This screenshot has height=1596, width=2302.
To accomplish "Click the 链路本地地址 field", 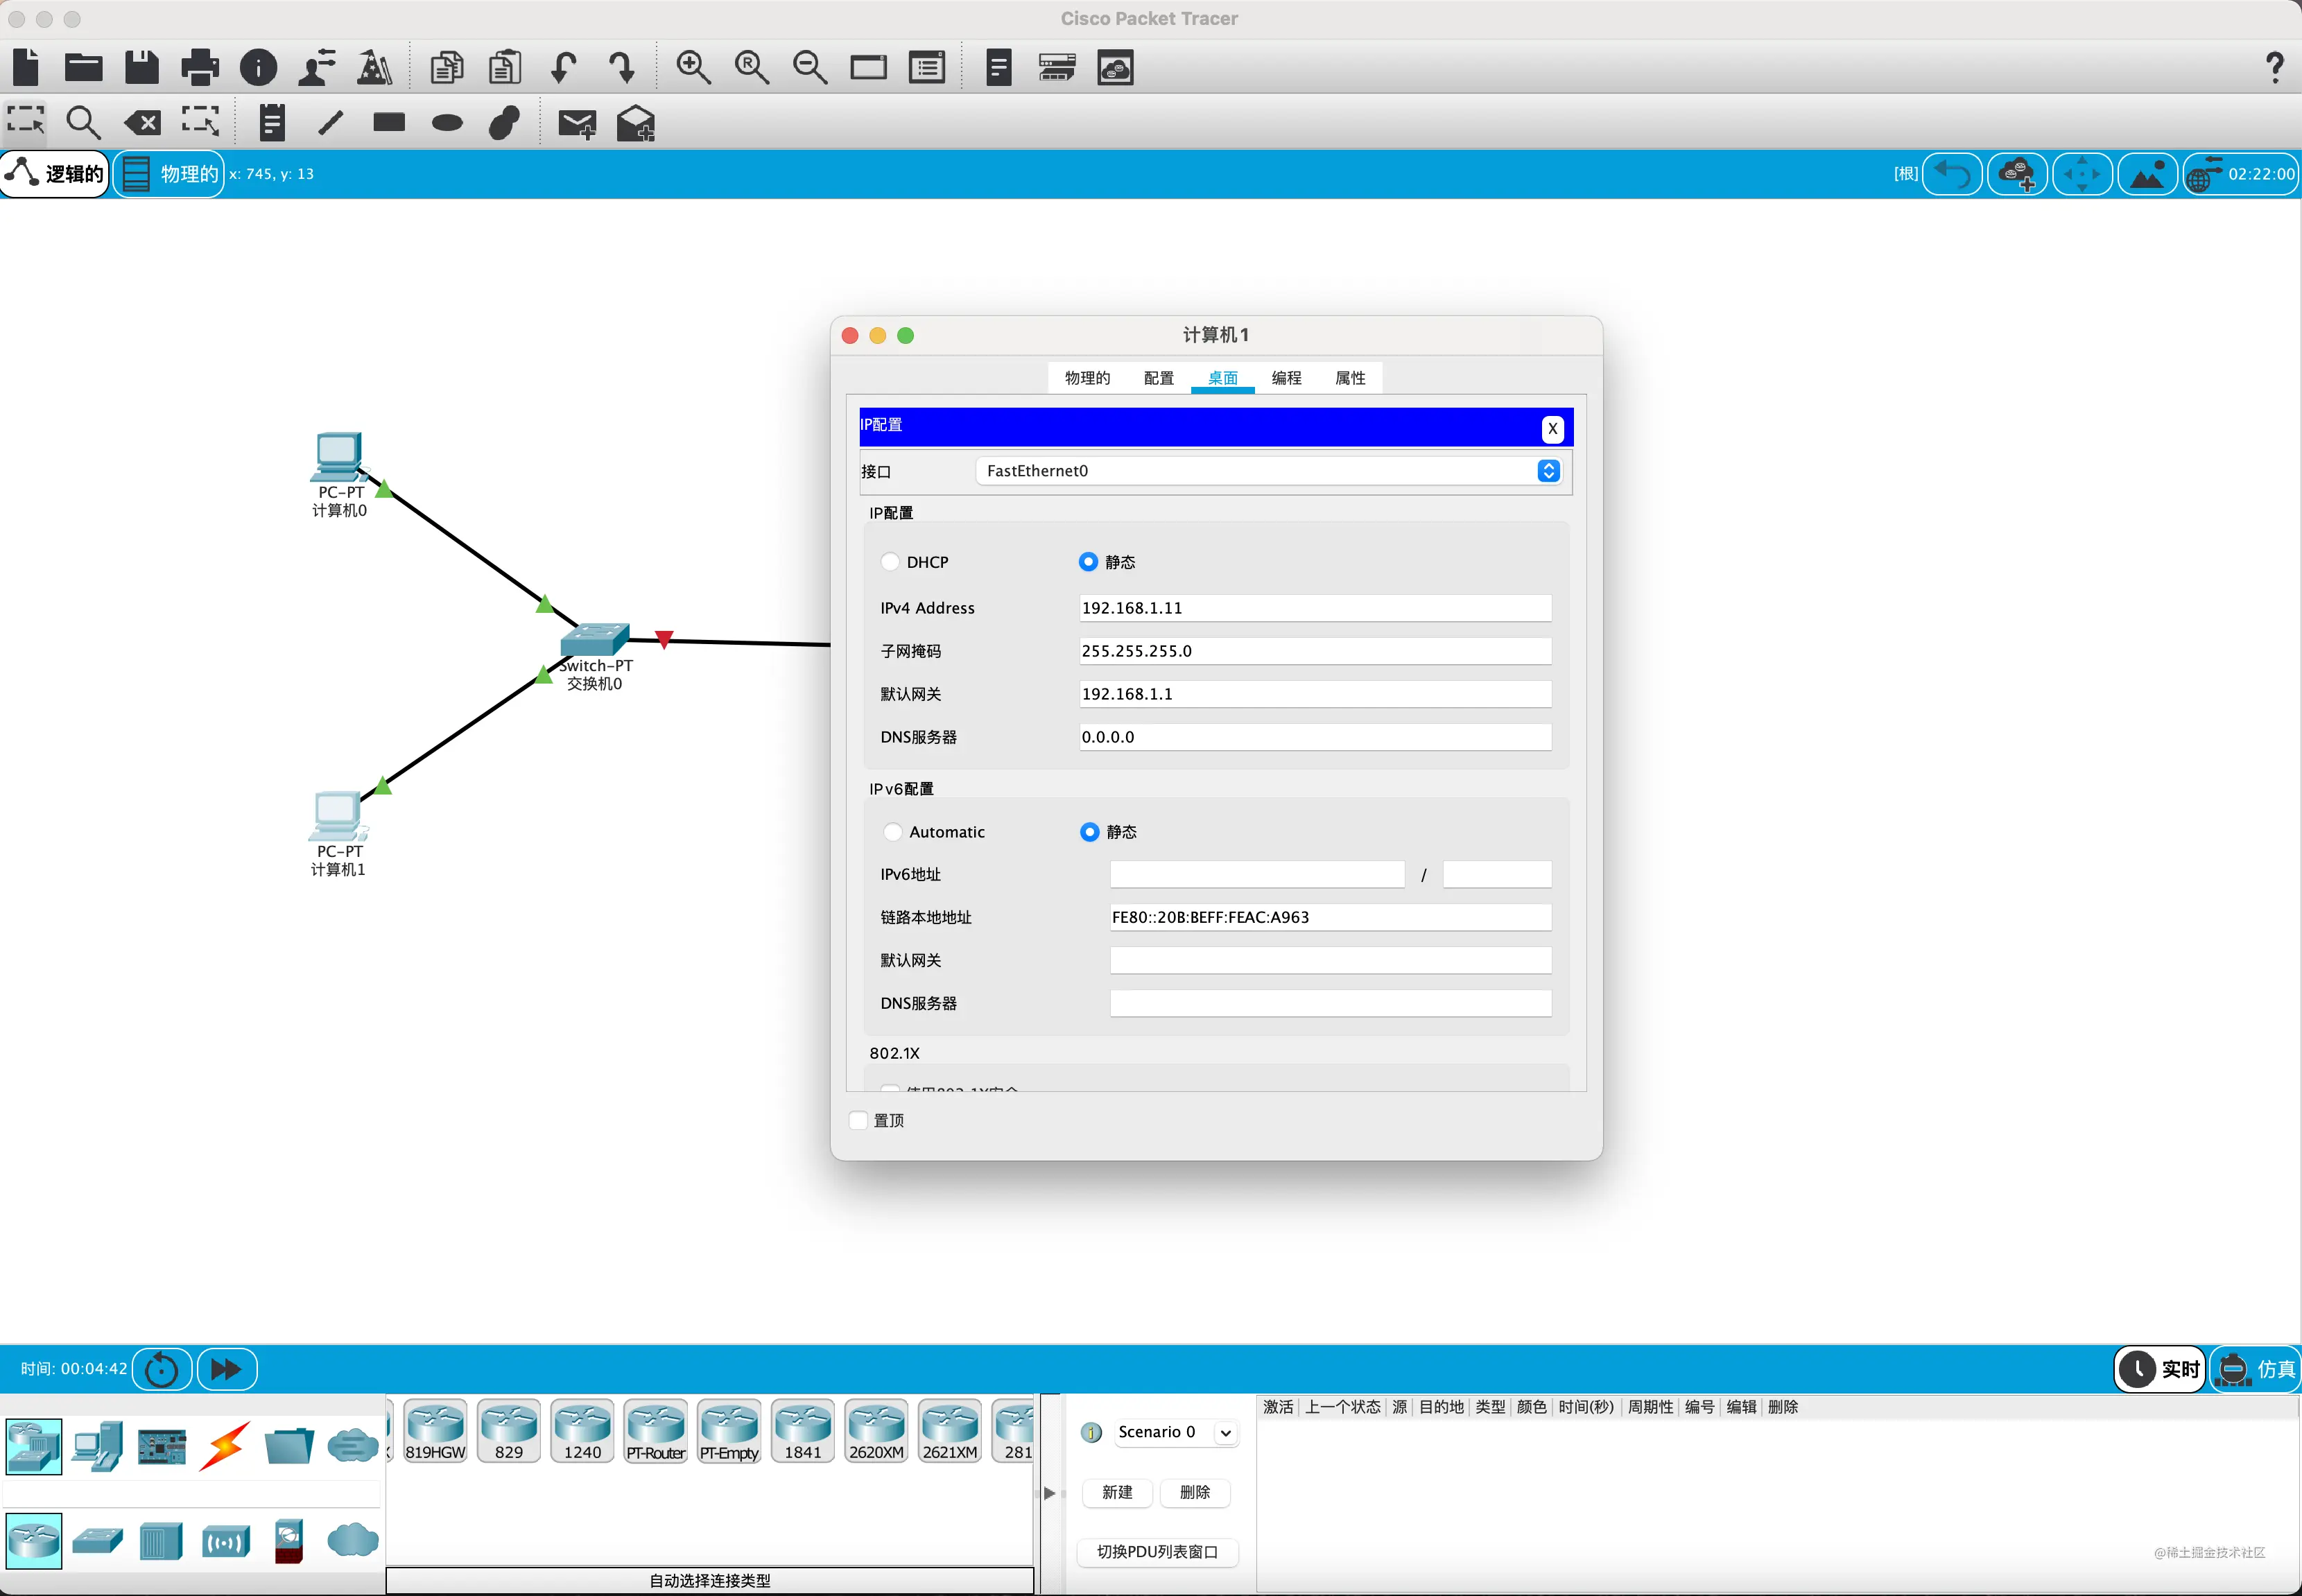I will (1330, 917).
